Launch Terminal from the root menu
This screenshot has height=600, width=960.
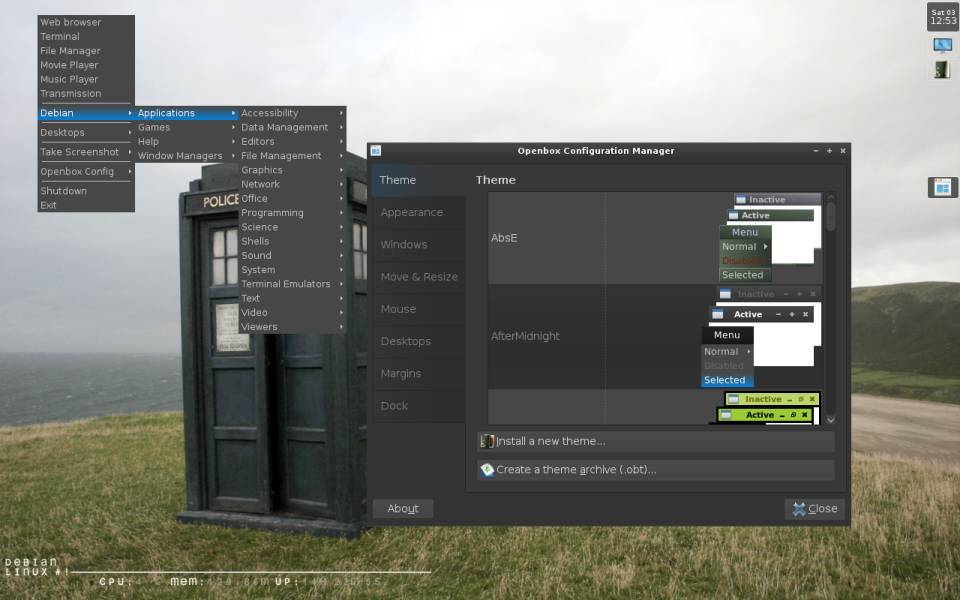(86, 36)
